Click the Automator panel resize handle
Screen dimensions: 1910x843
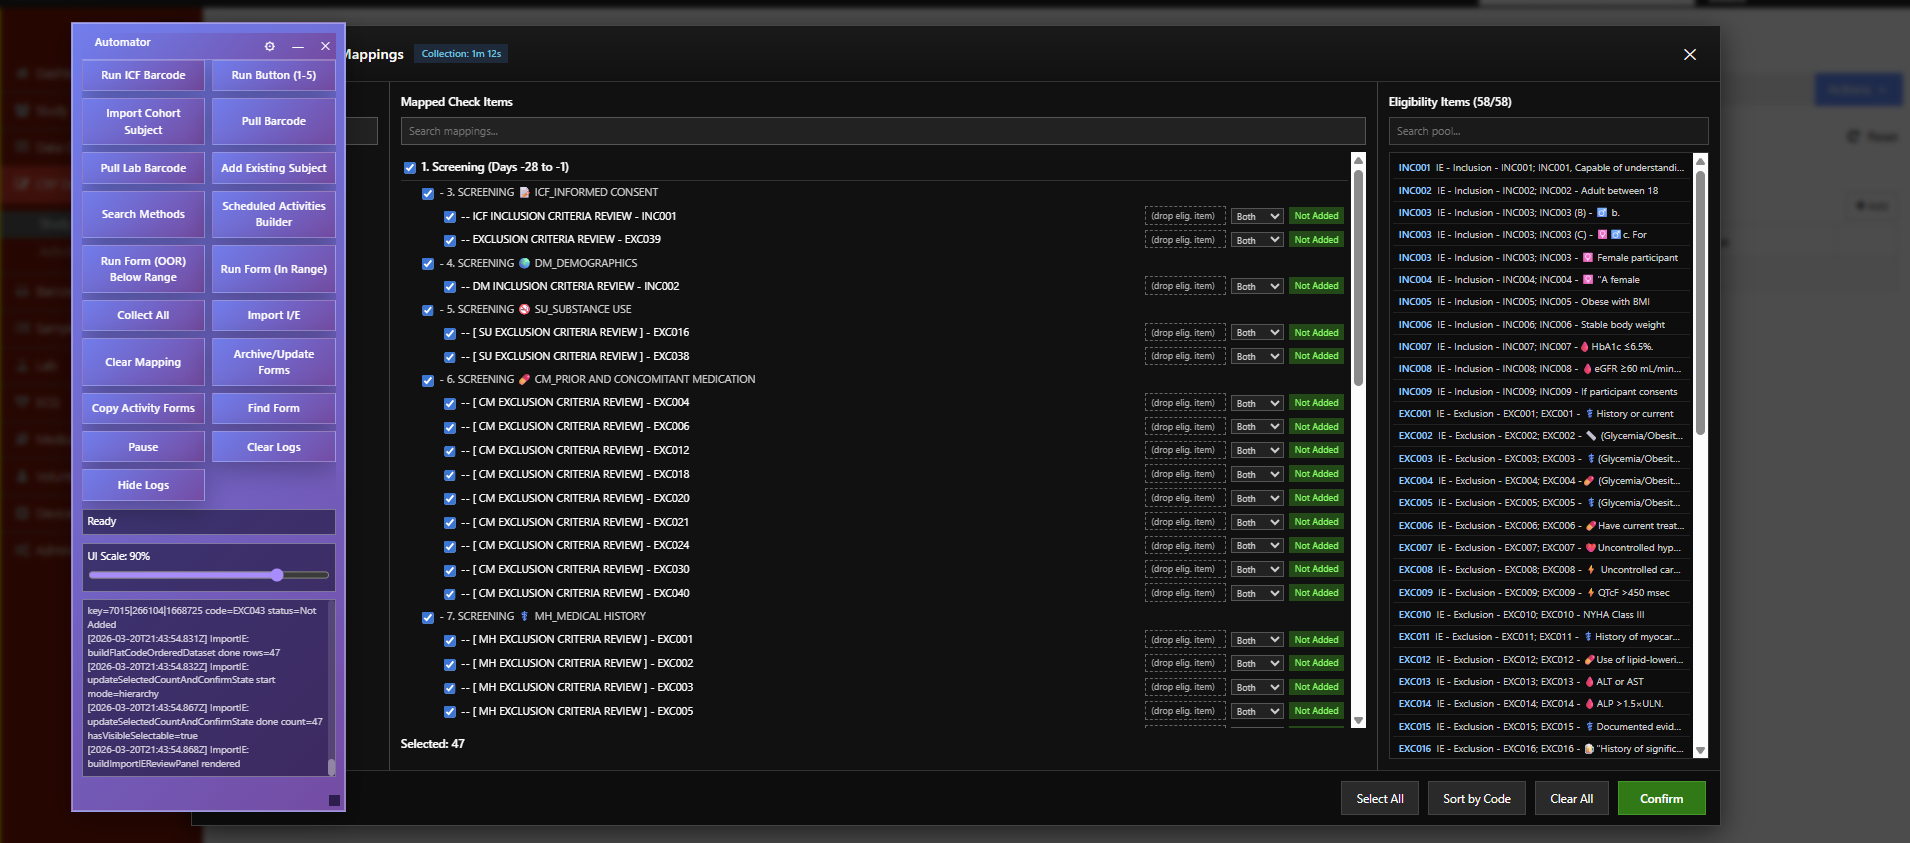(x=334, y=800)
